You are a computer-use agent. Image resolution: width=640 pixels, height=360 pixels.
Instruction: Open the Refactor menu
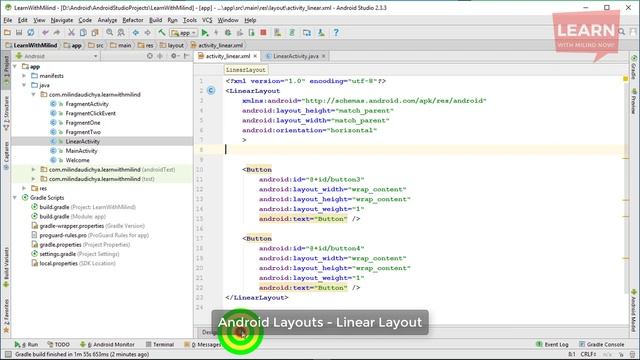133,20
